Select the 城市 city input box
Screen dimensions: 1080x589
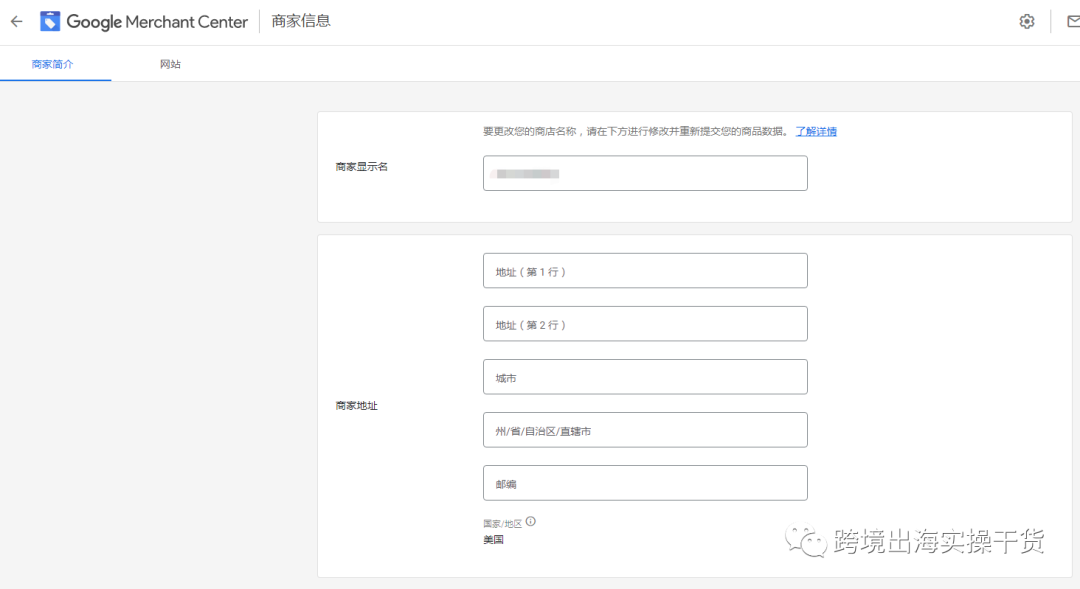click(x=645, y=376)
